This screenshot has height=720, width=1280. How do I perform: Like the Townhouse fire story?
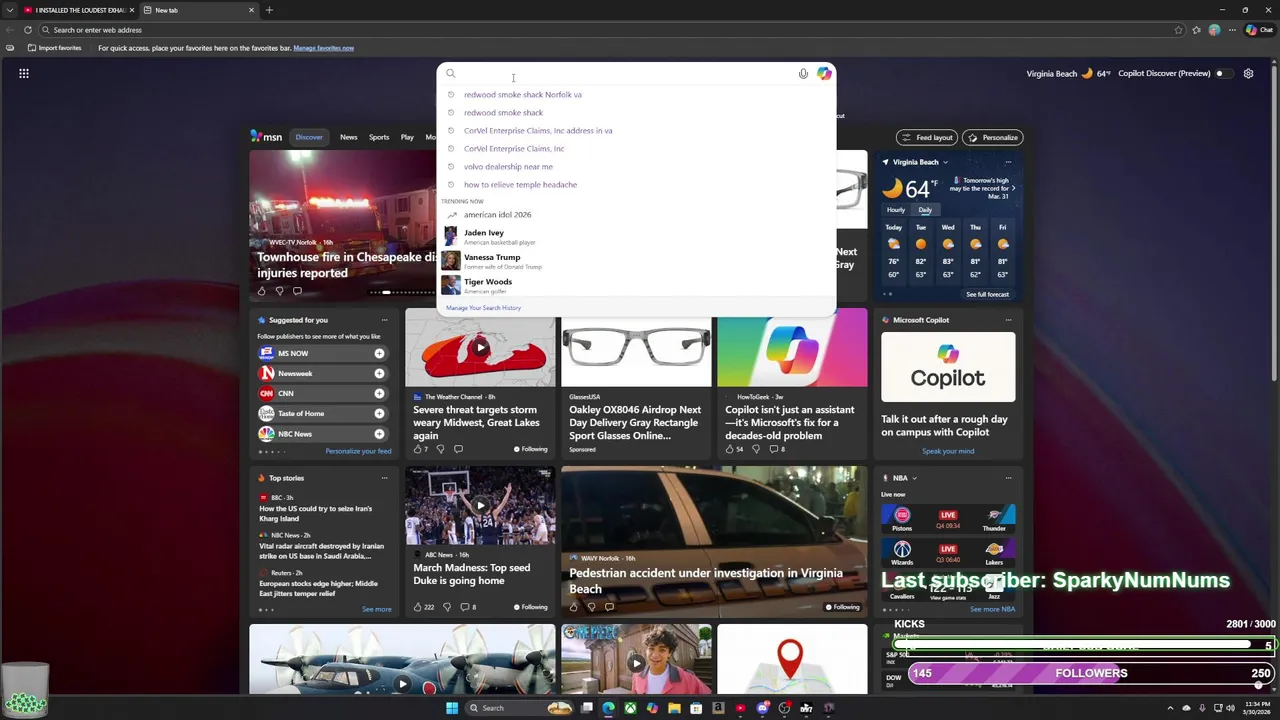click(x=262, y=291)
